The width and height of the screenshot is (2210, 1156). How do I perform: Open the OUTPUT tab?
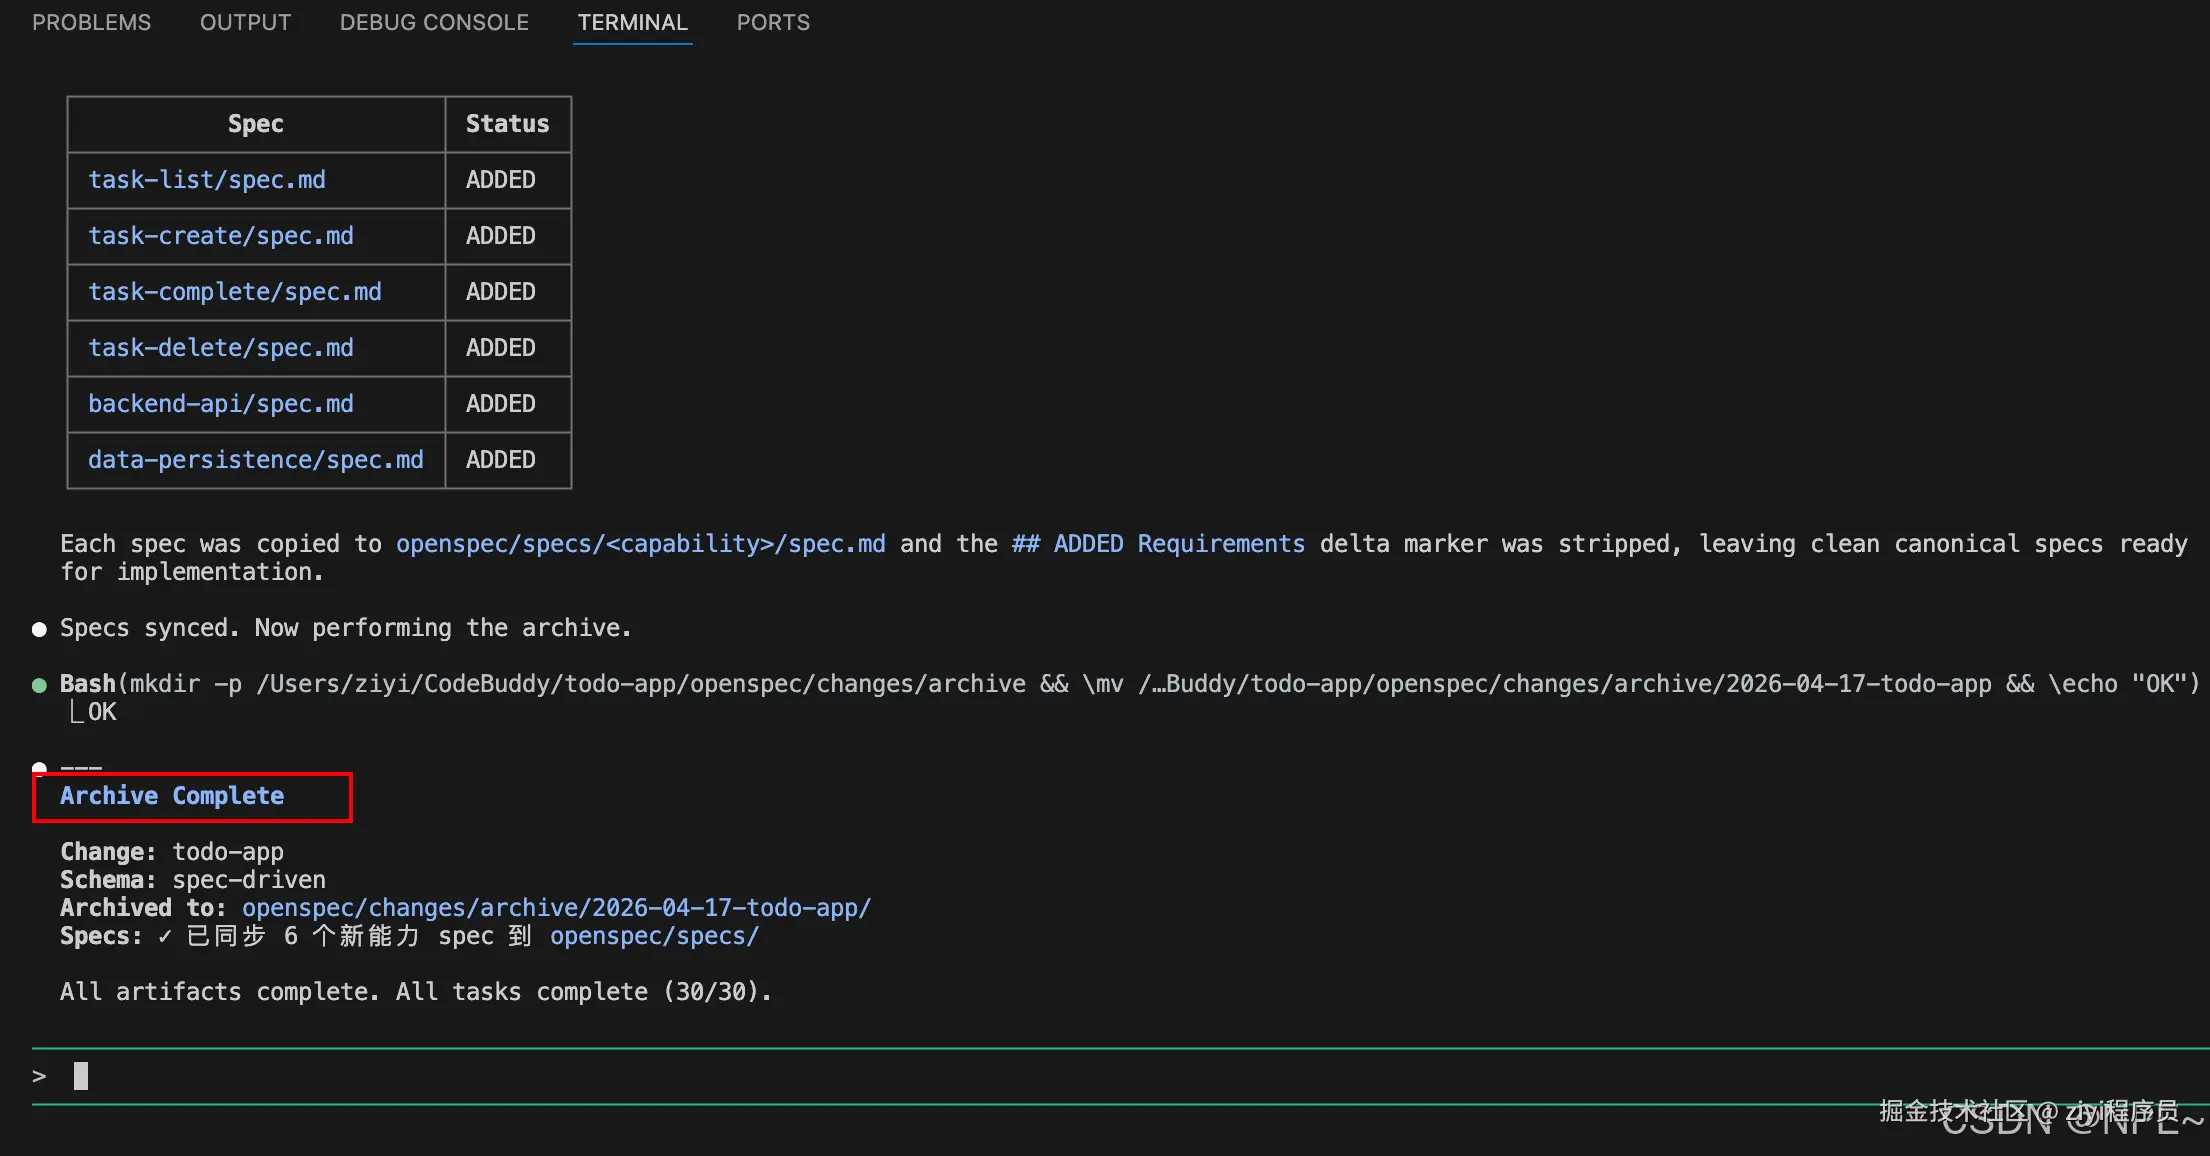[x=245, y=22]
